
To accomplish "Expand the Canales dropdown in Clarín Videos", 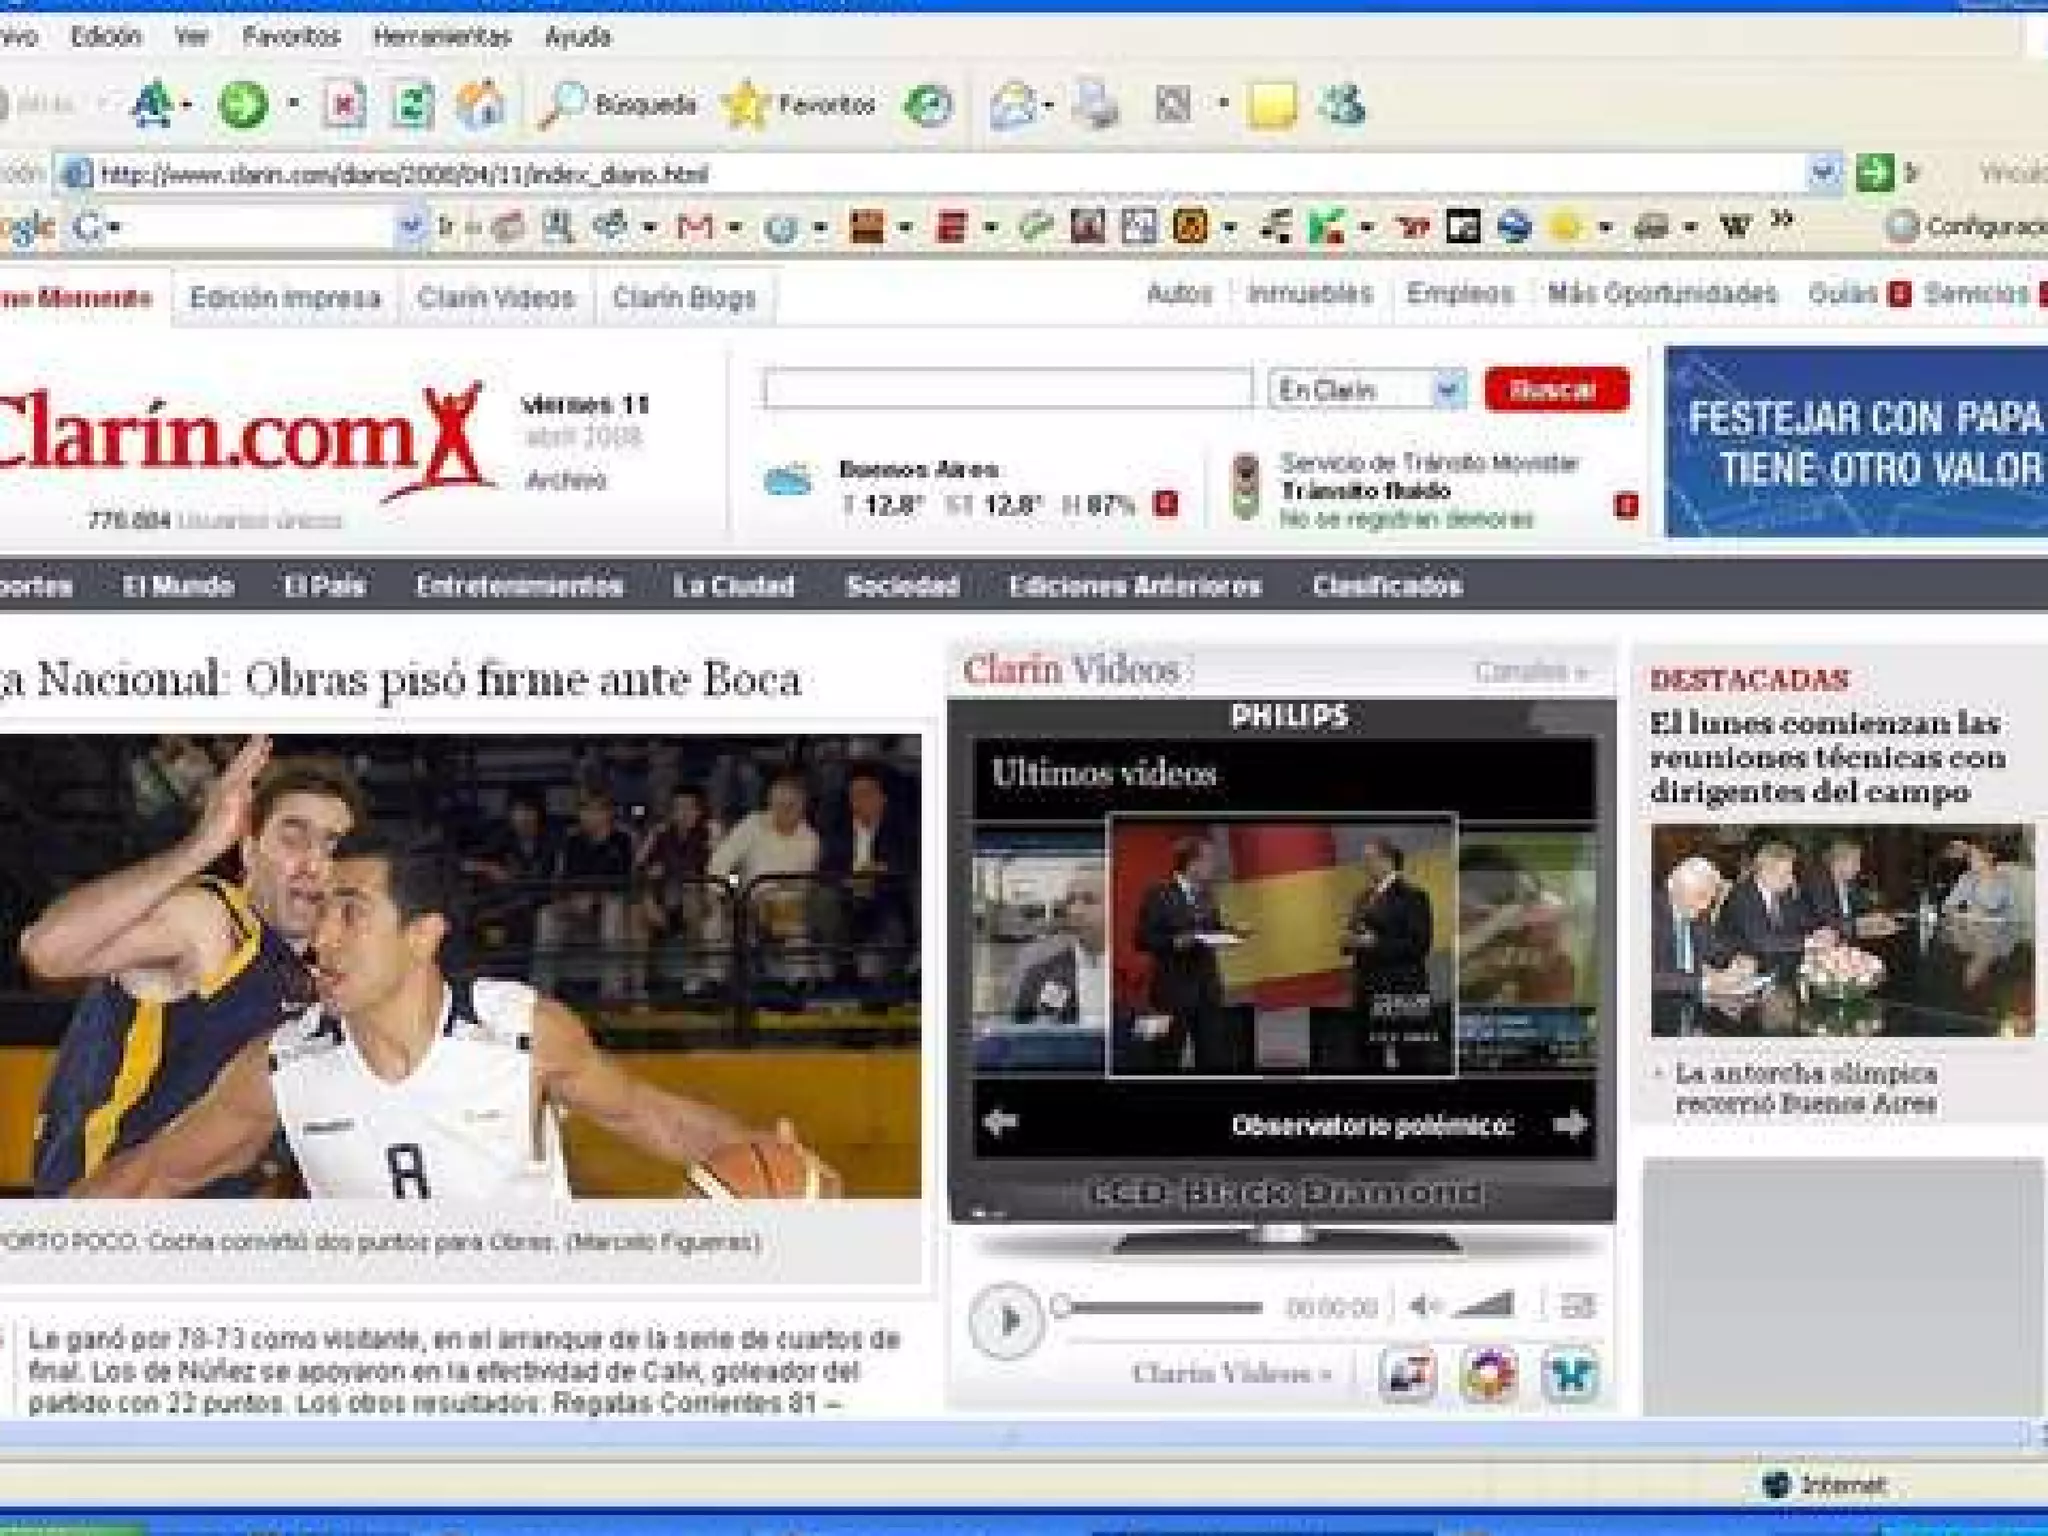I will (x=1532, y=671).
